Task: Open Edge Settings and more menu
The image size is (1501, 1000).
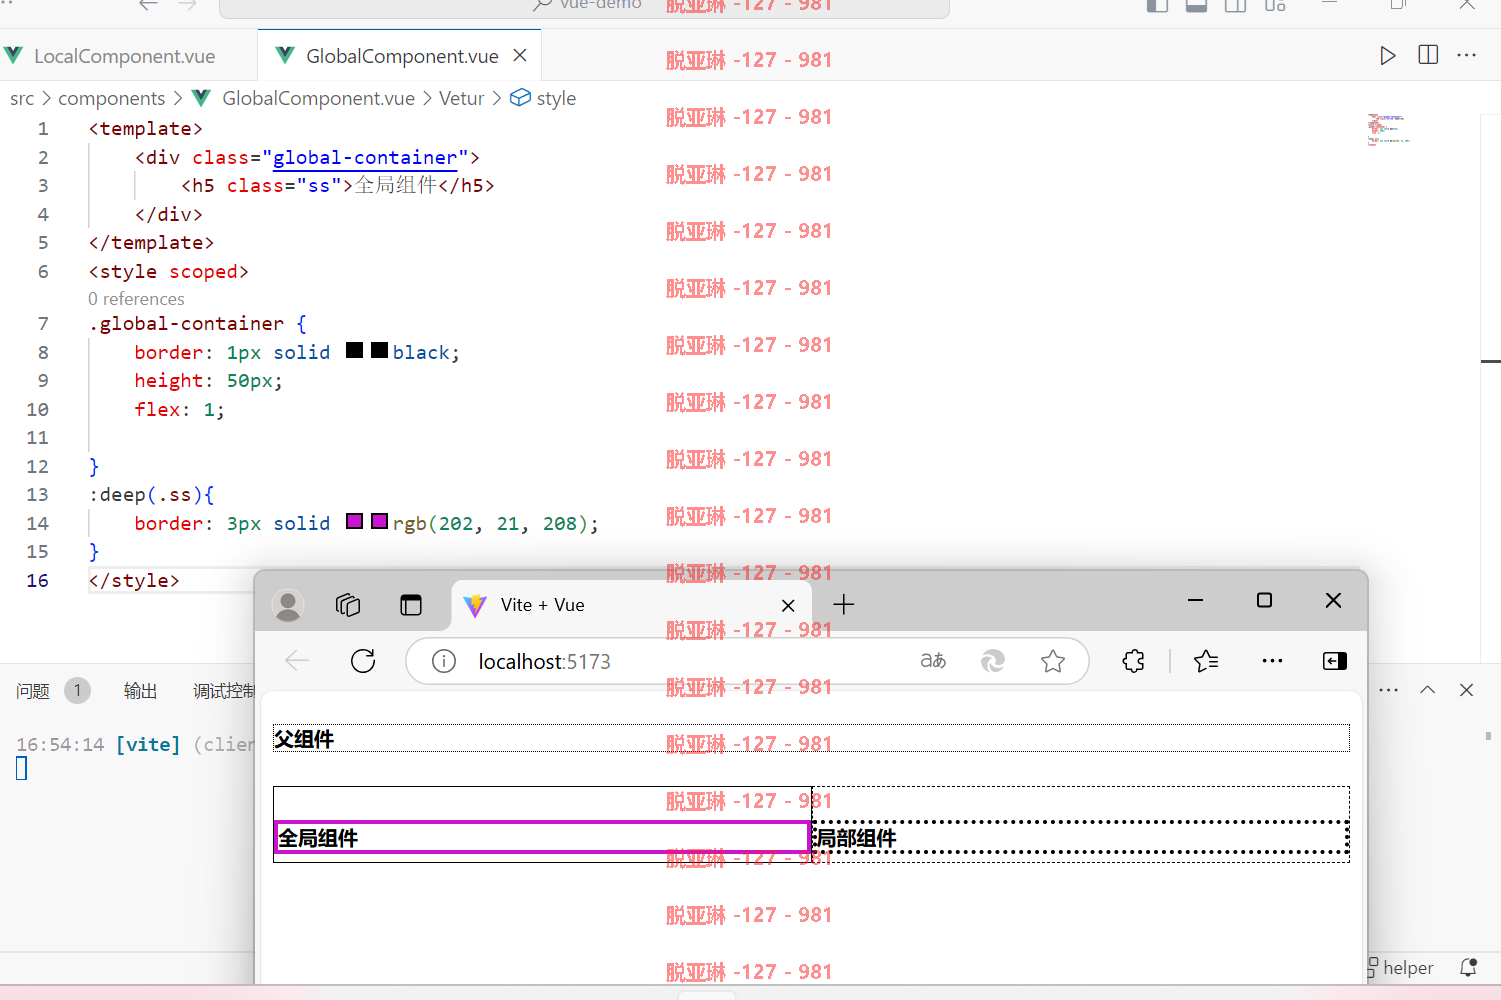Action: coord(1272,661)
